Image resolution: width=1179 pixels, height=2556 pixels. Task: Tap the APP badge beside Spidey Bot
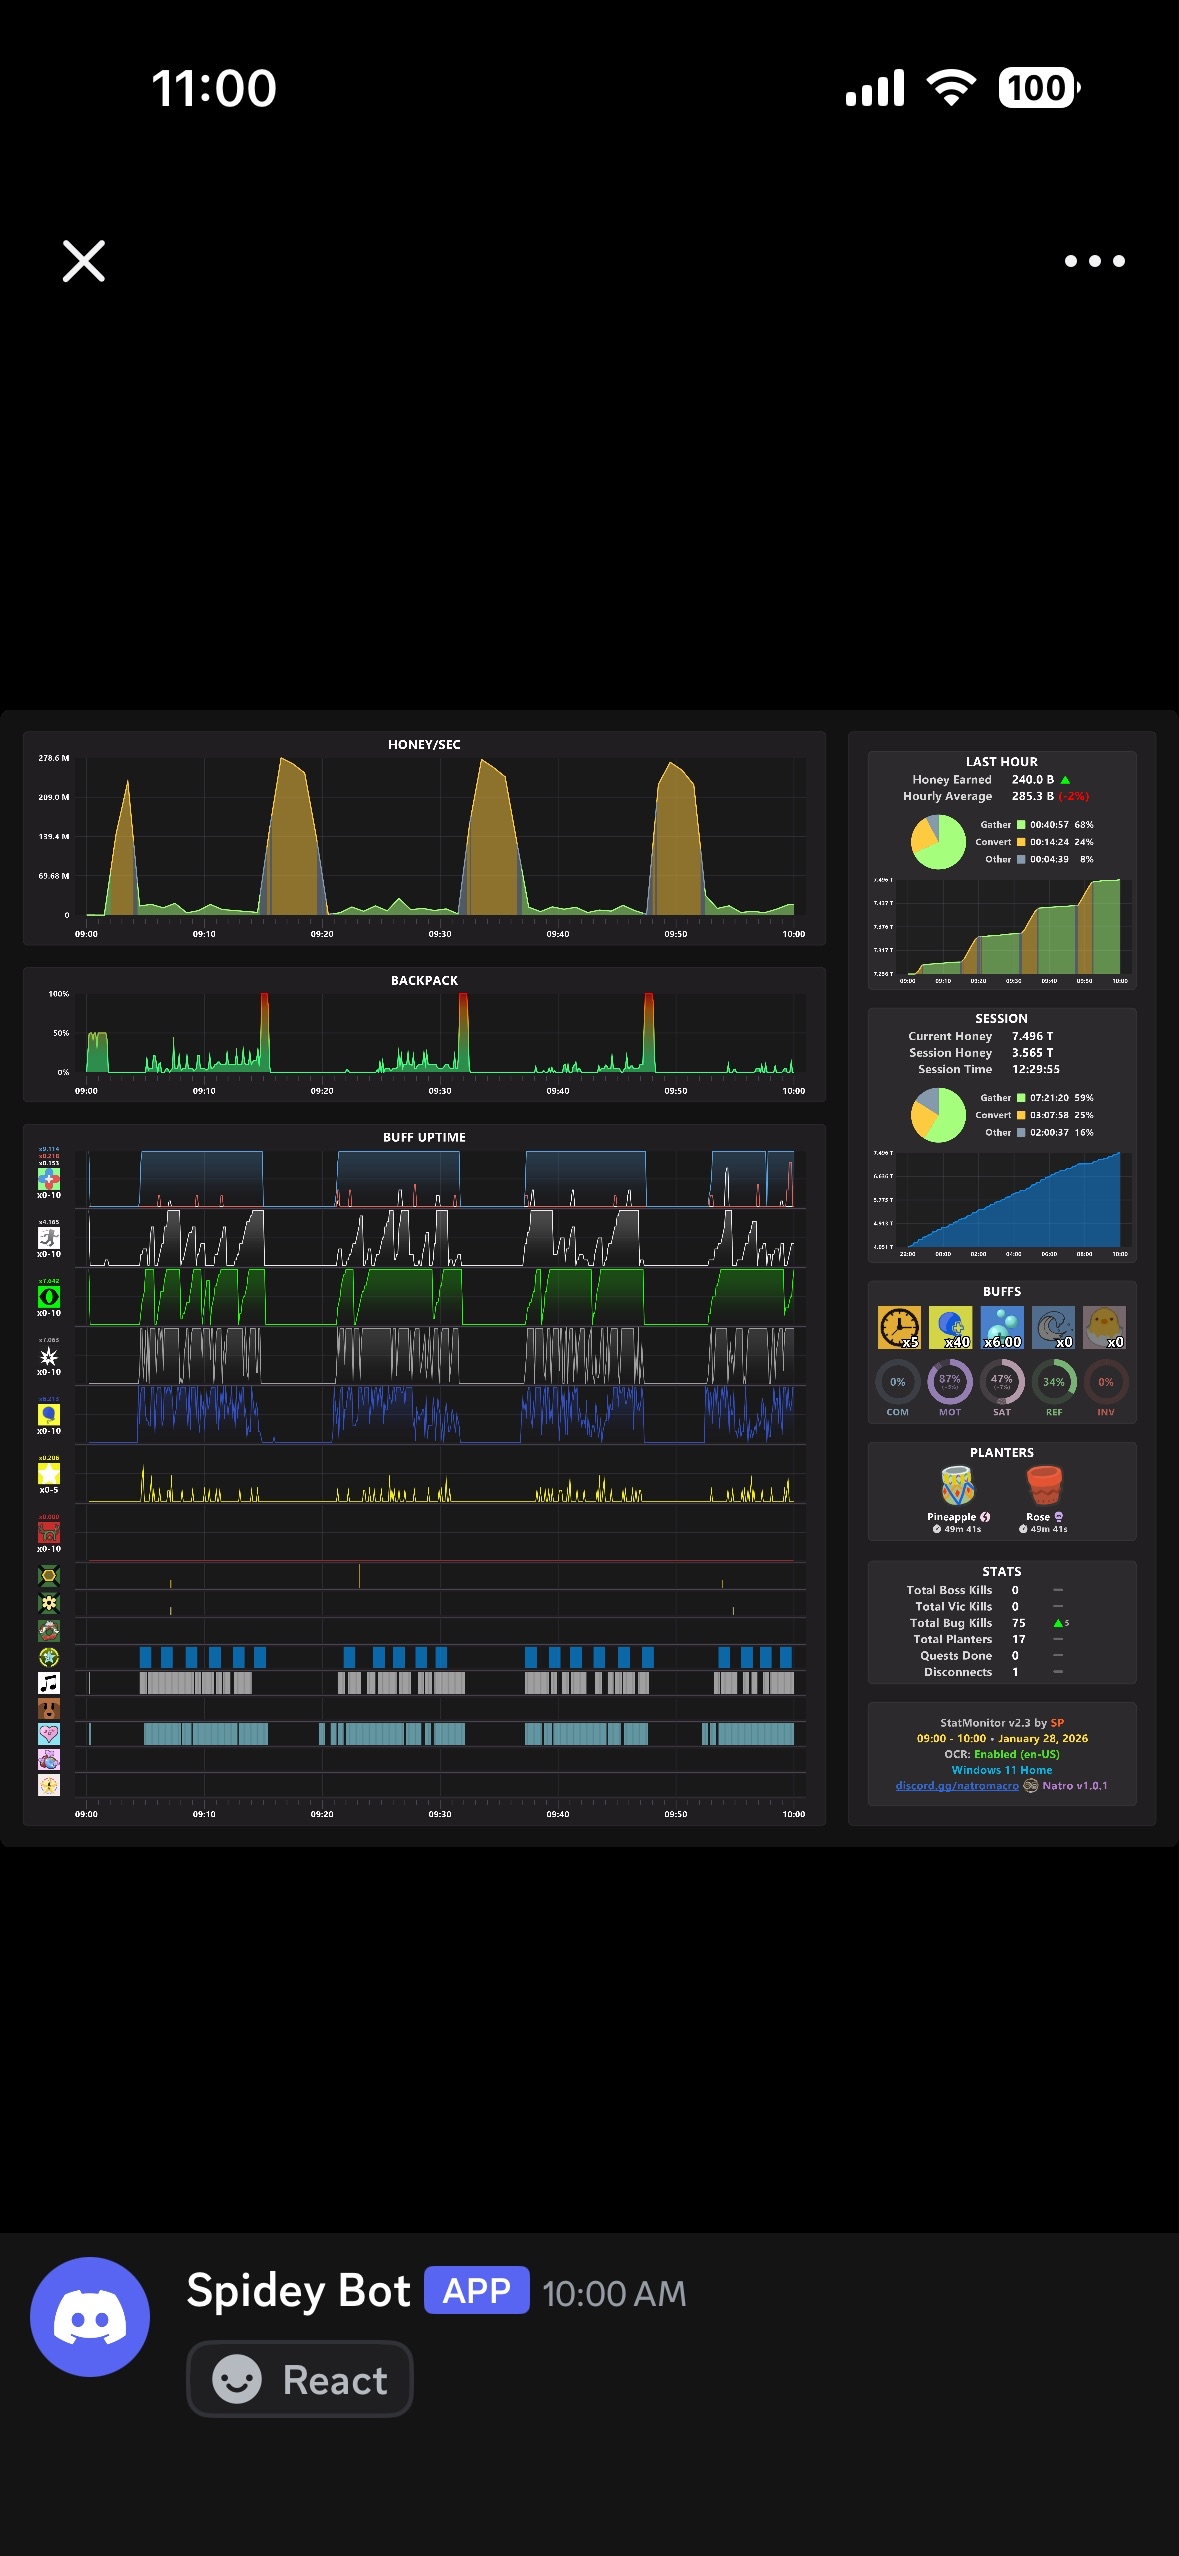click(x=477, y=2290)
